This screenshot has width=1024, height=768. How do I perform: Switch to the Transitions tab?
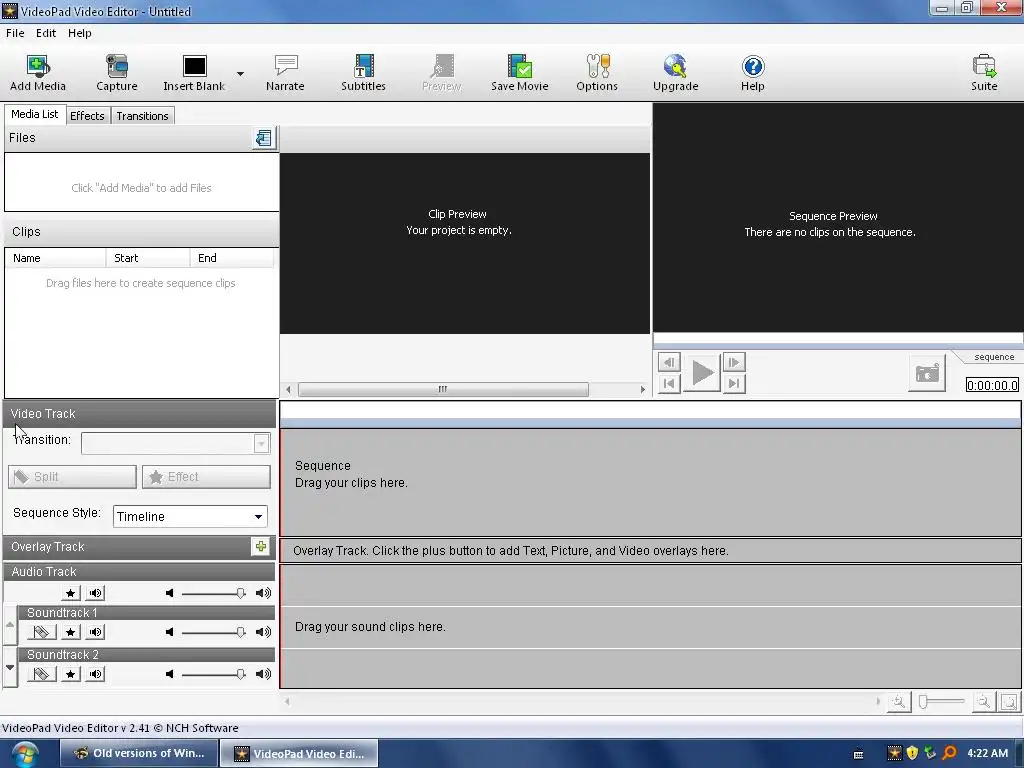coord(142,116)
